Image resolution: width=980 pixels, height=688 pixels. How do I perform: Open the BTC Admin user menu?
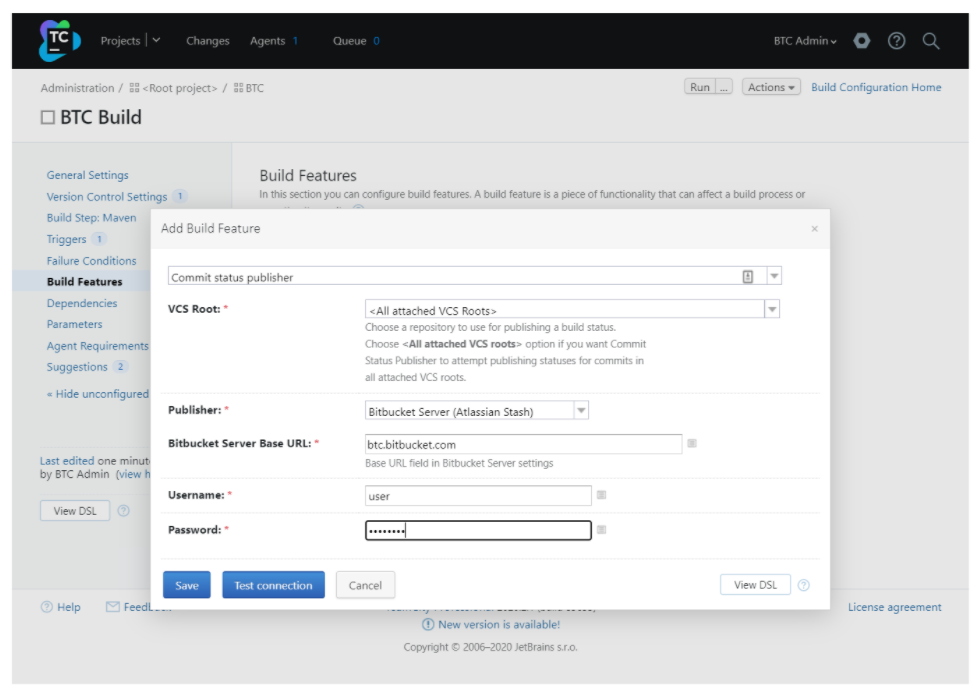click(x=805, y=41)
